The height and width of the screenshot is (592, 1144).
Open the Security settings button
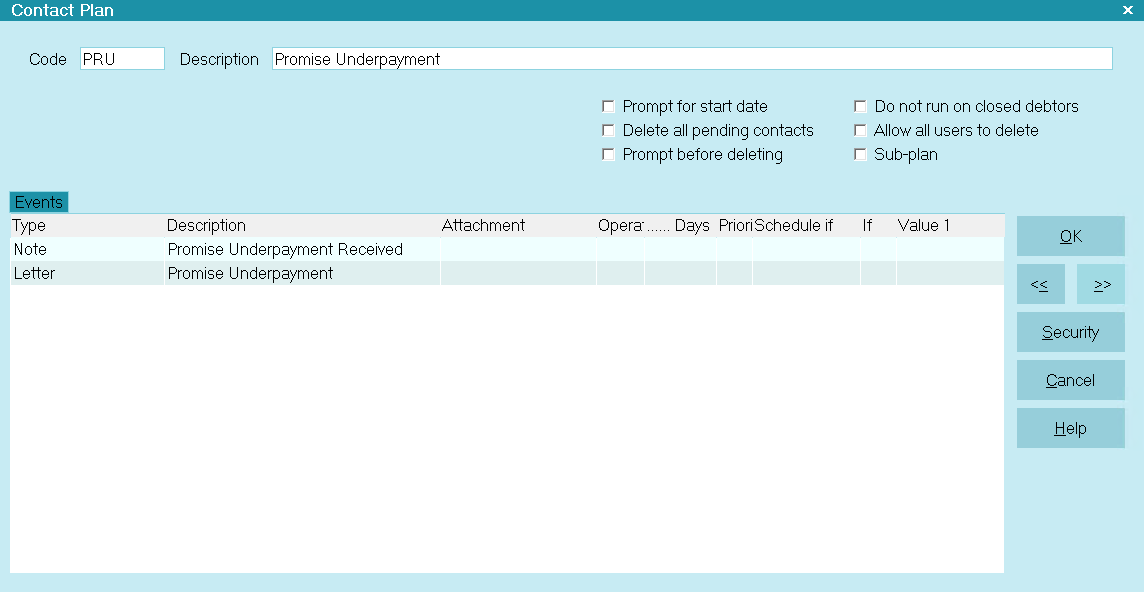(x=1070, y=332)
